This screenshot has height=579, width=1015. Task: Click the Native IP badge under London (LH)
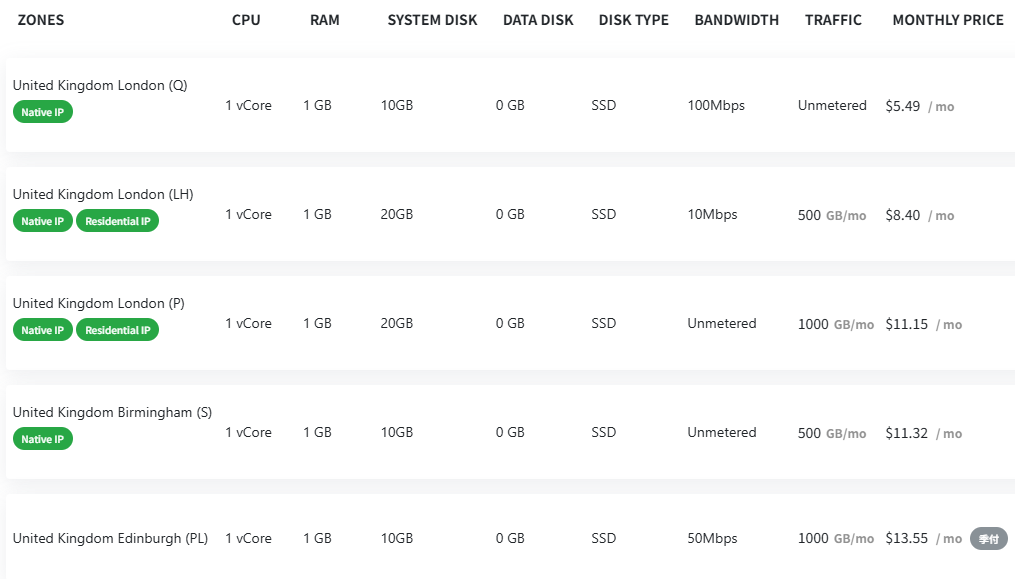point(43,221)
